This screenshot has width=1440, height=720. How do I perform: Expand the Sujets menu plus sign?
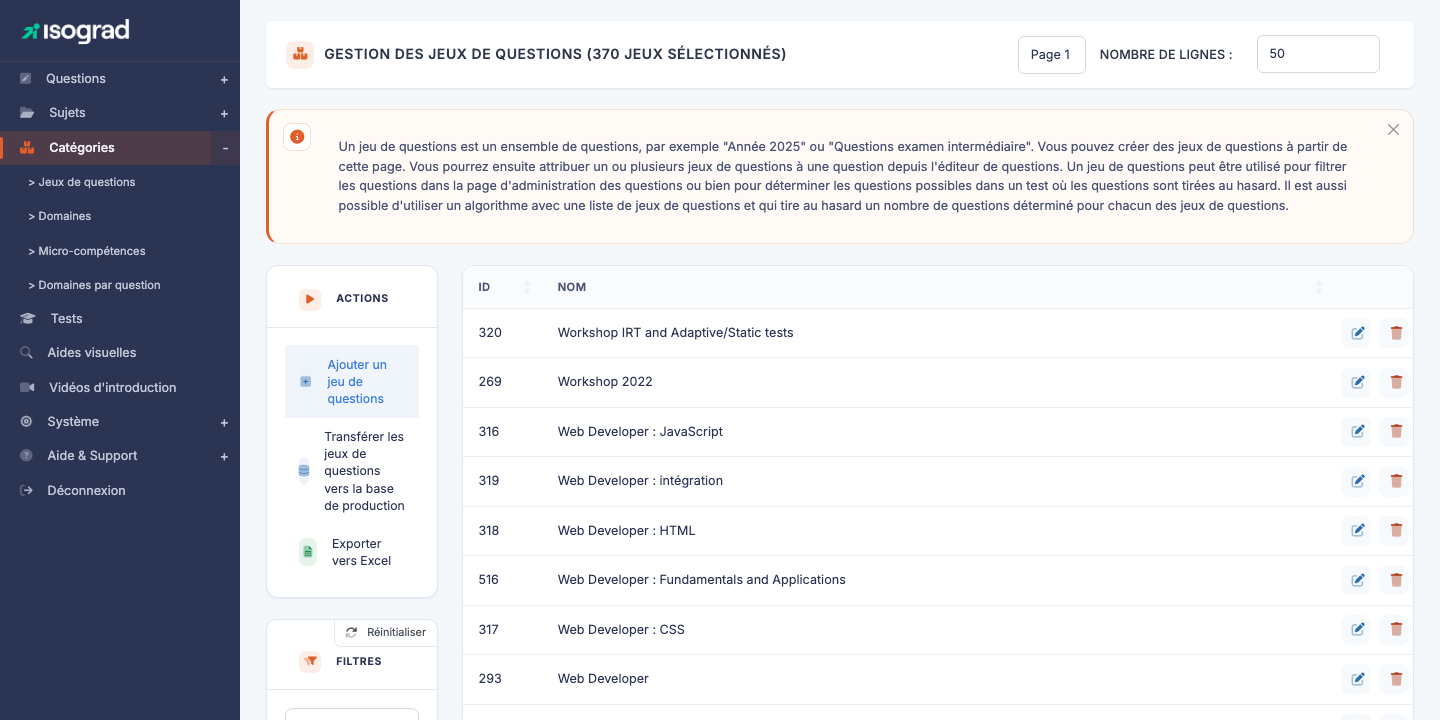click(224, 114)
